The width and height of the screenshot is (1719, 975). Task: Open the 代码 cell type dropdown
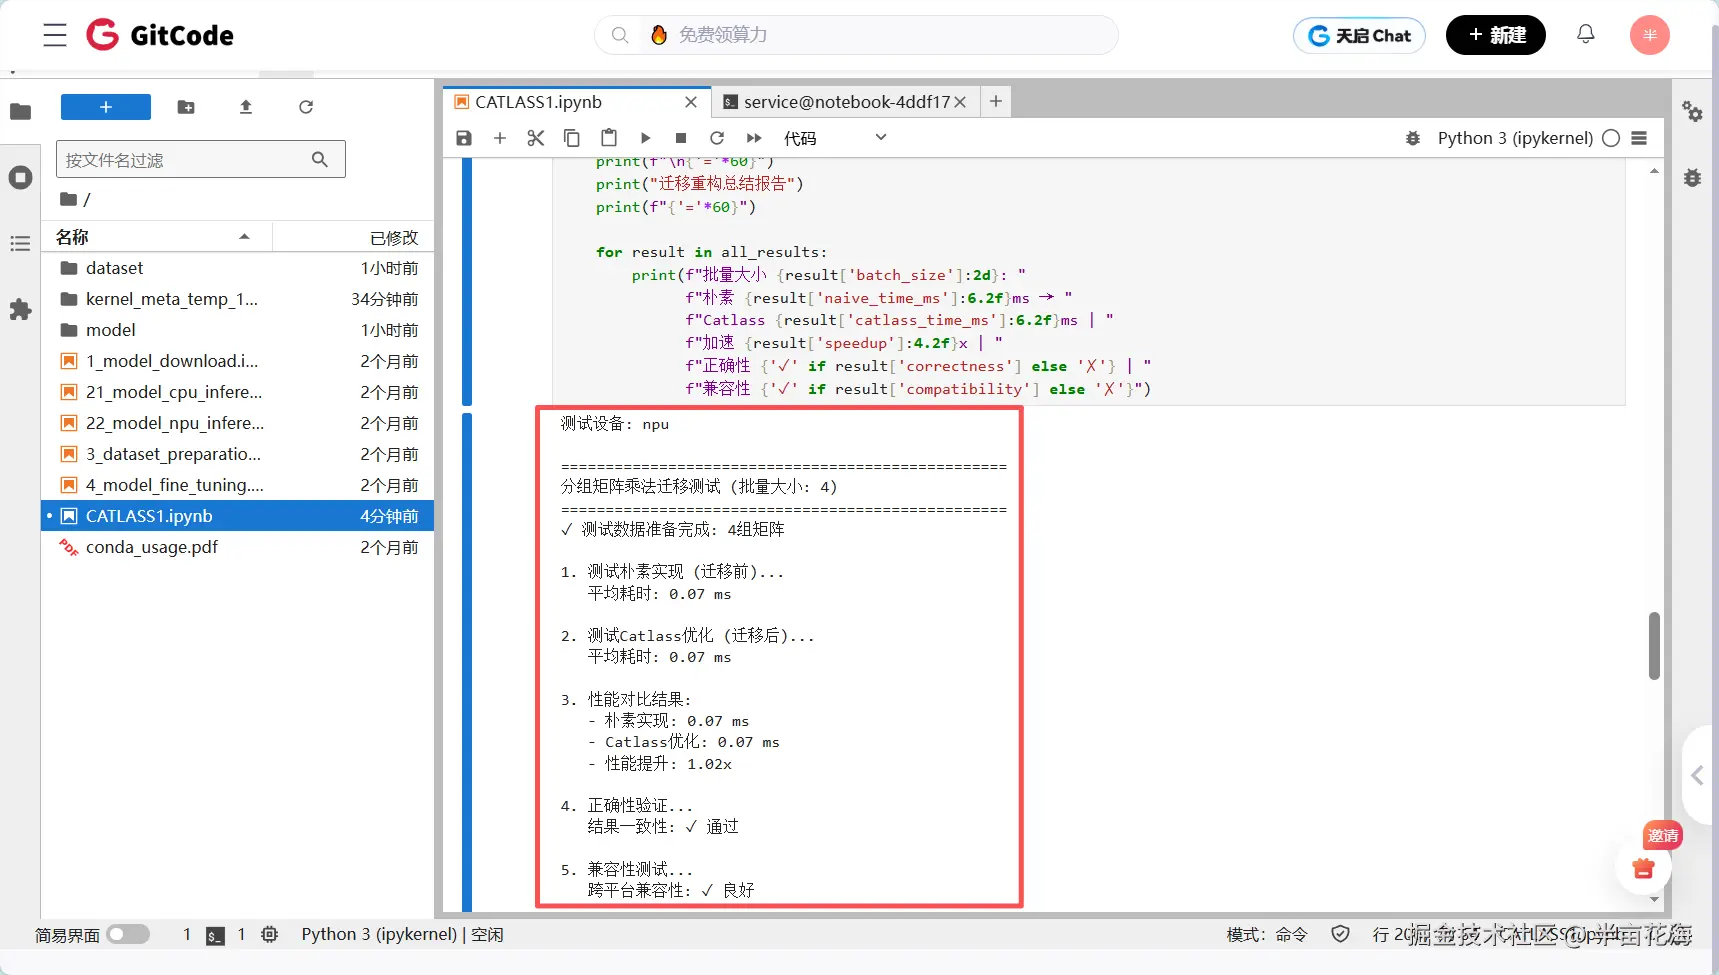(x=835, y=138)
